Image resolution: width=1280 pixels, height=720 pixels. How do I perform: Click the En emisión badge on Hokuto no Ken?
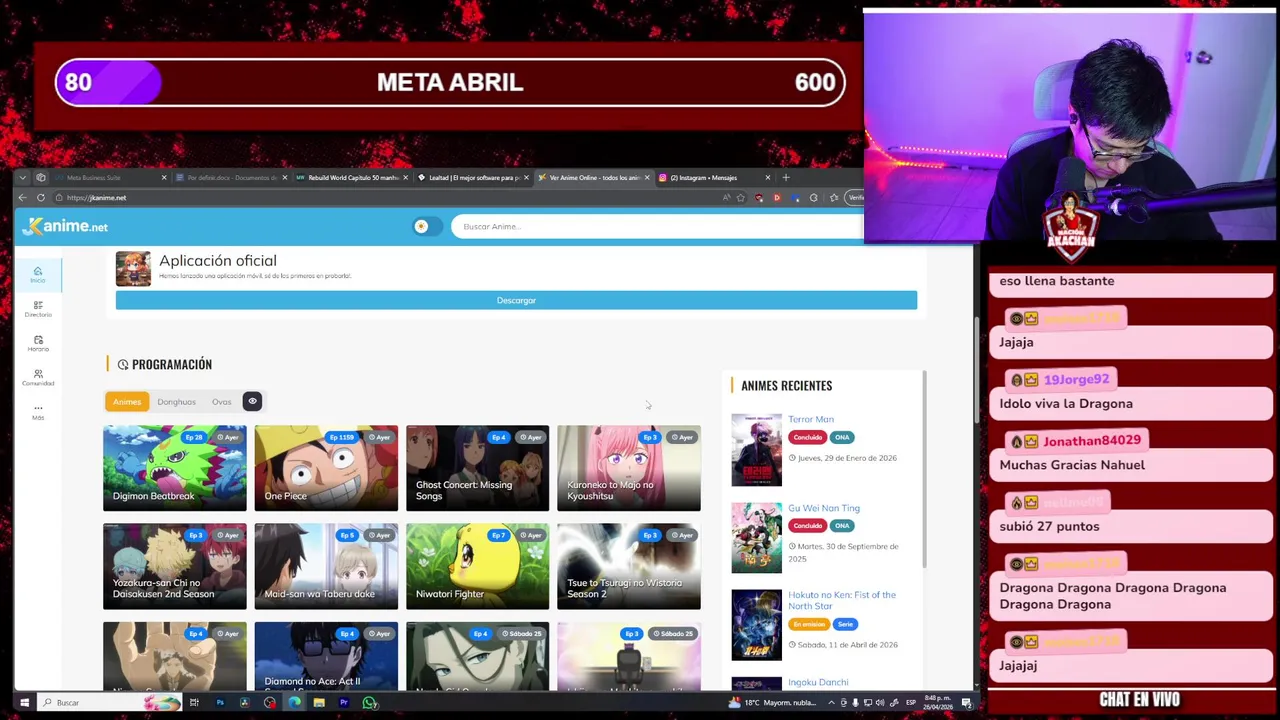click(809, 624)
